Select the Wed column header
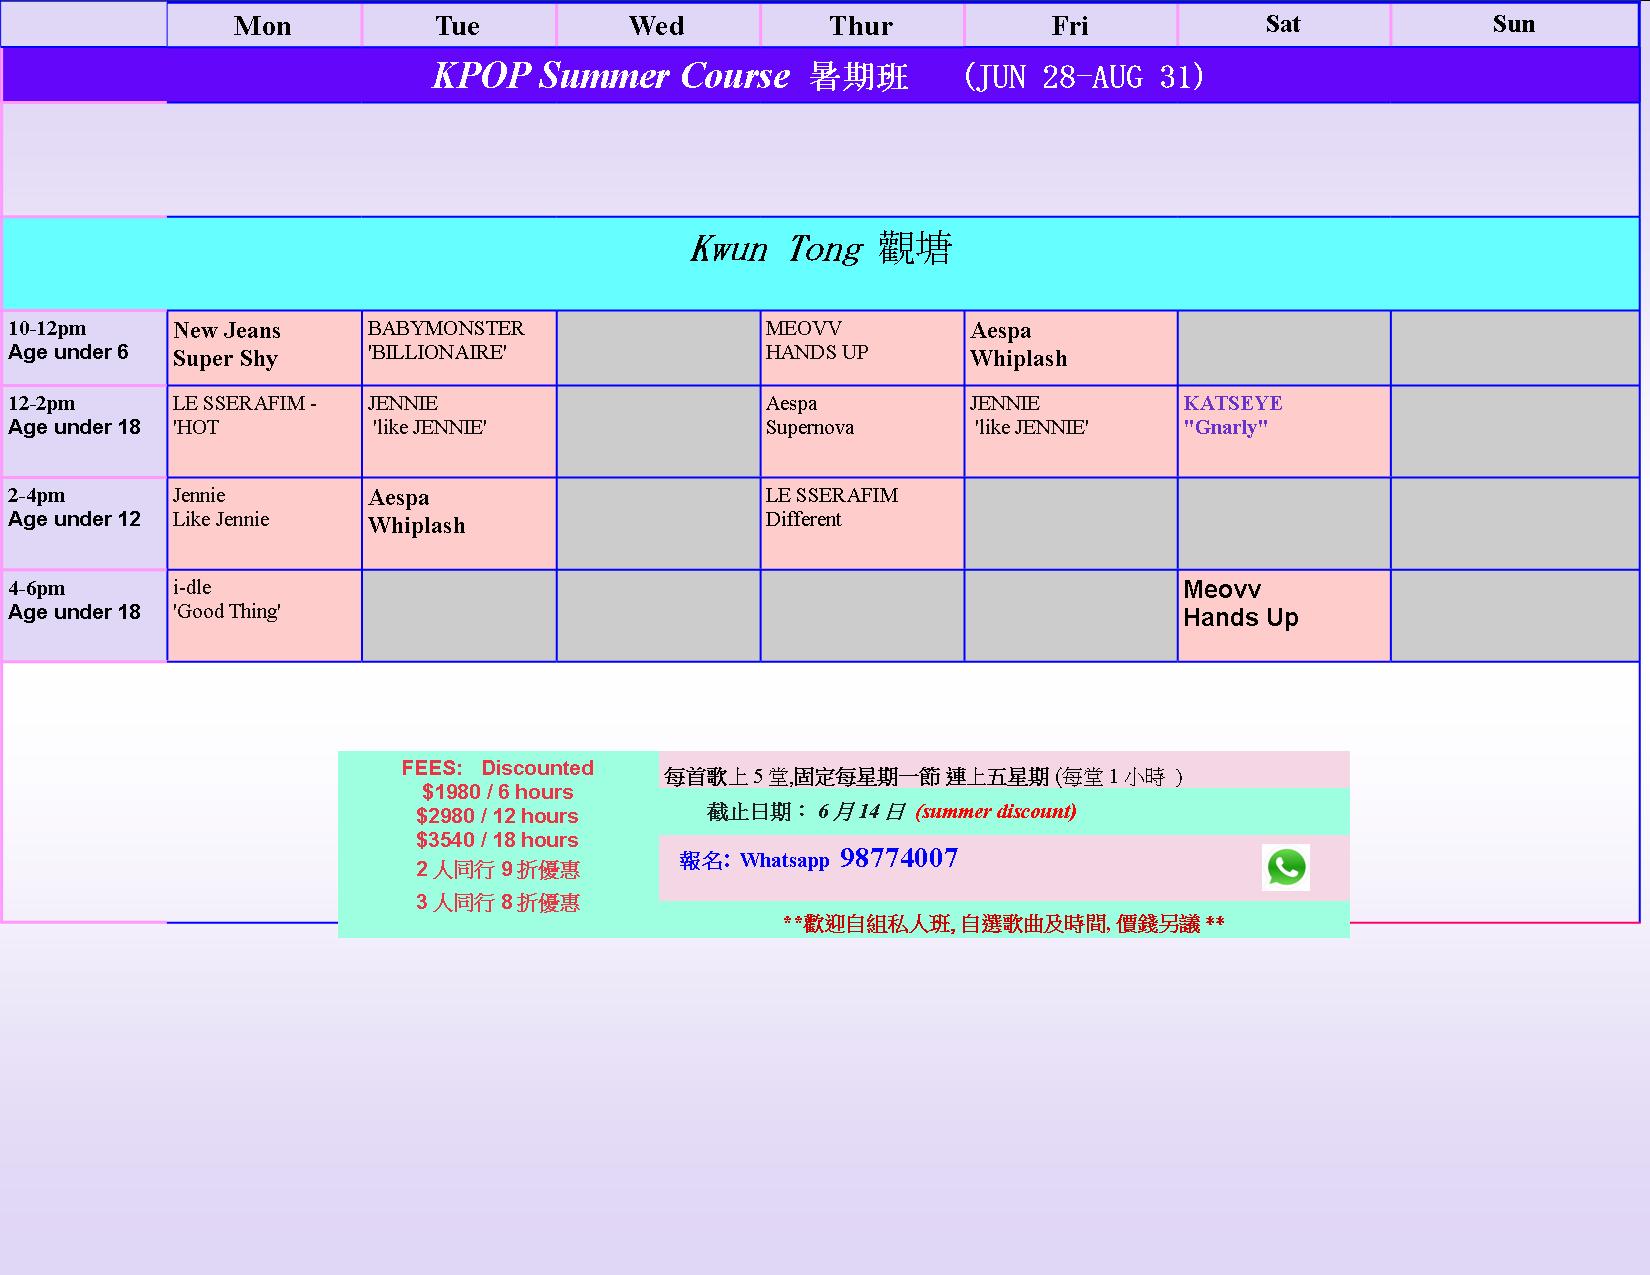The image size is (1650, 1275). click(658, 25)
